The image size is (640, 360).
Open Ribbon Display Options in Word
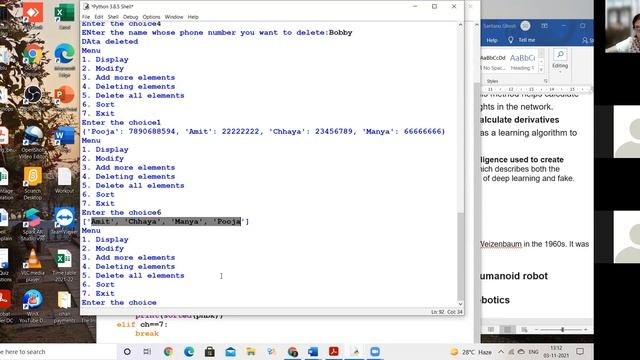(x=544, y=26)
